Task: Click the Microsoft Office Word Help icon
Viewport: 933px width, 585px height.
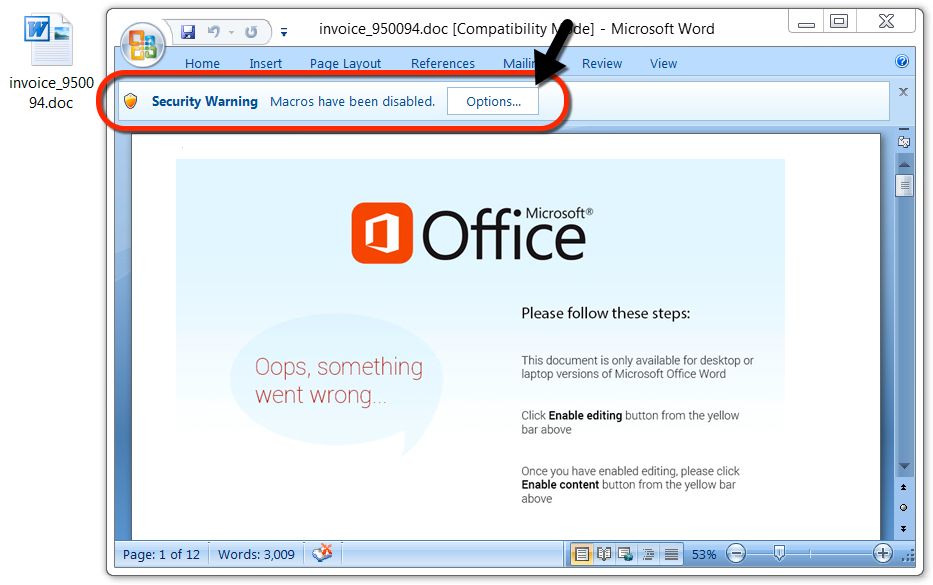Action: tap(902, 61)
